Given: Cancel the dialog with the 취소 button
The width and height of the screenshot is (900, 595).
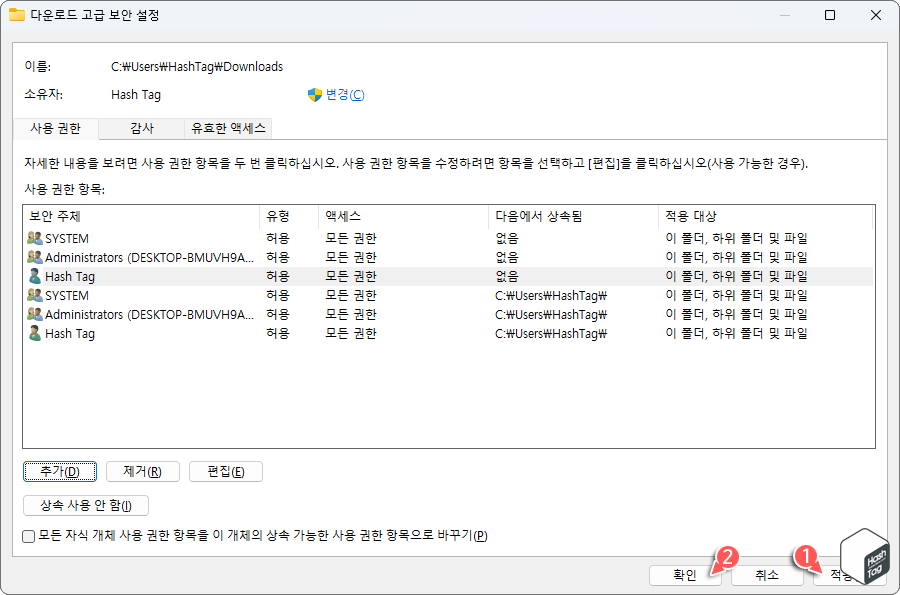Looking at the screenshot, I should coord(766,575).
